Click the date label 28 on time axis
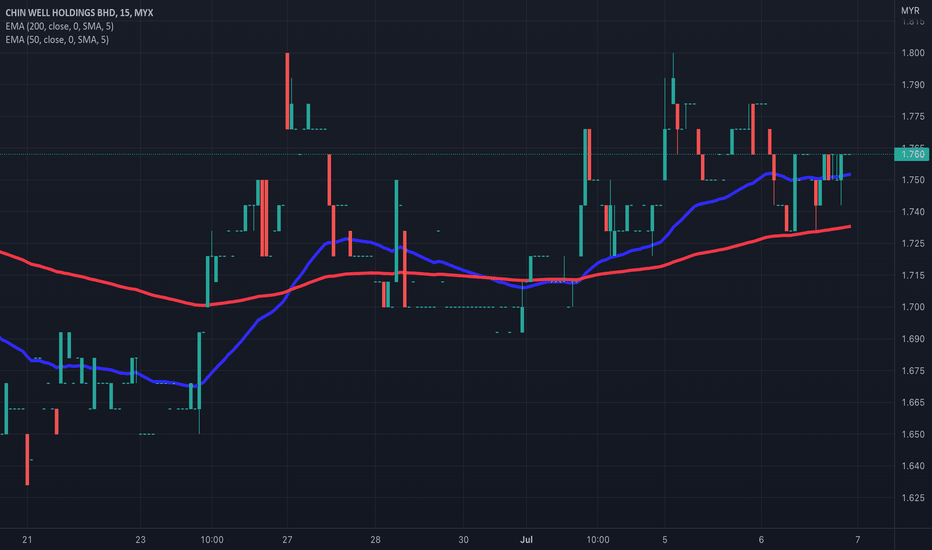Viewport: 932px width, 550px height. 375,540
